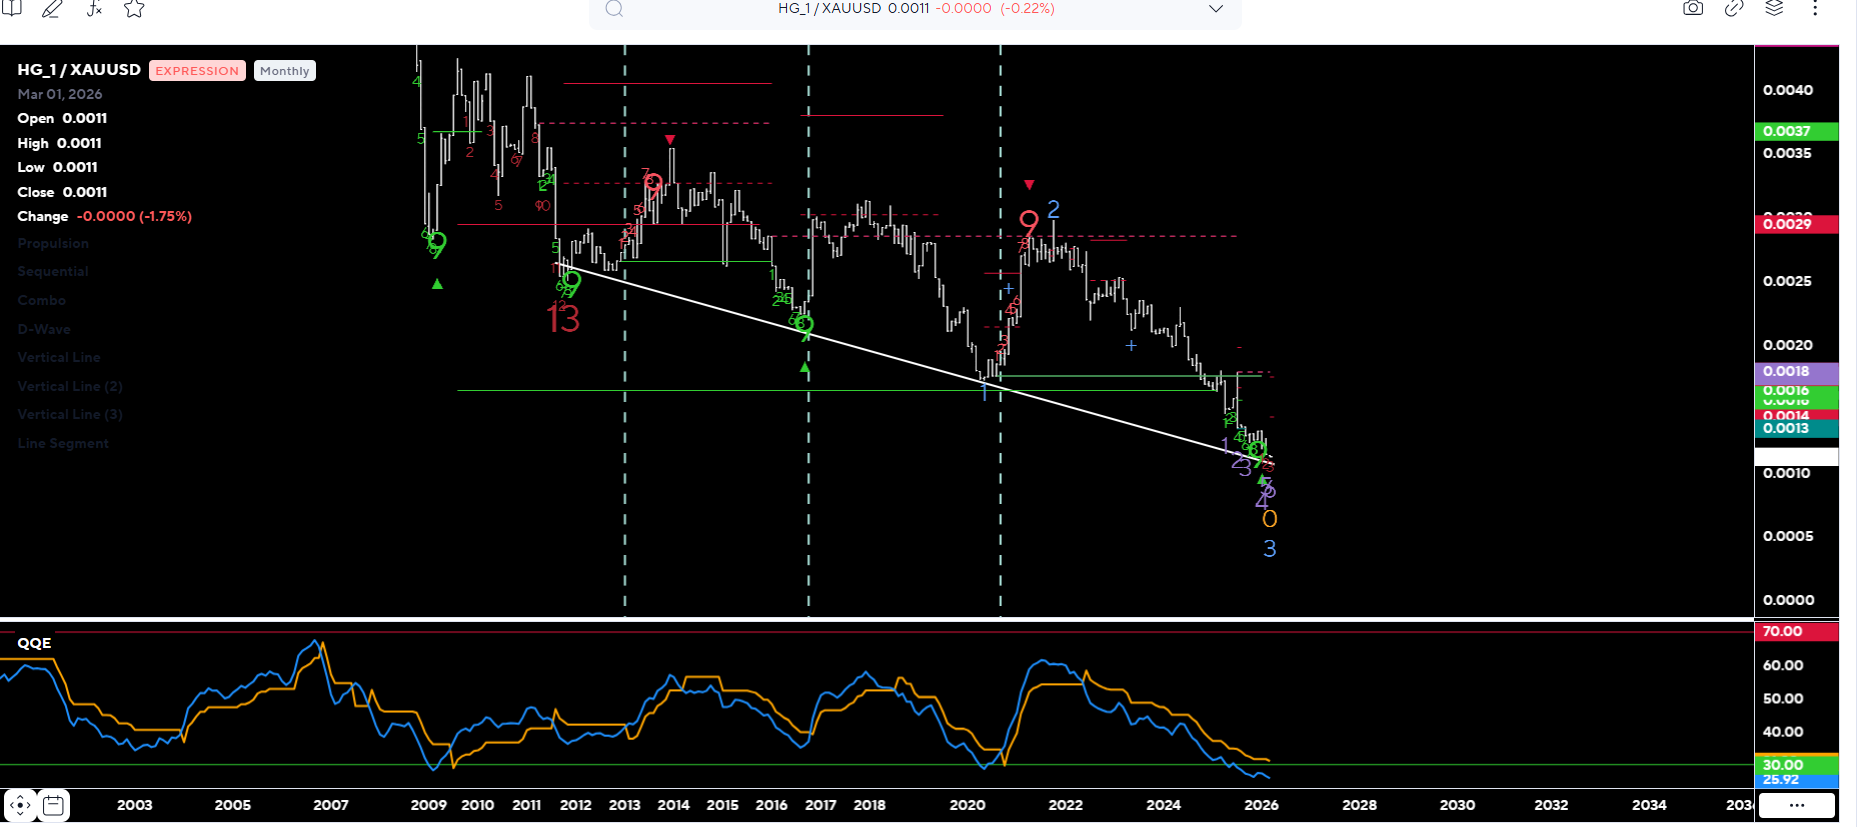Click the EXPRESSION badge
Image resolution: width=1857 pixels, height=827 pixels.
pos(197,71)
